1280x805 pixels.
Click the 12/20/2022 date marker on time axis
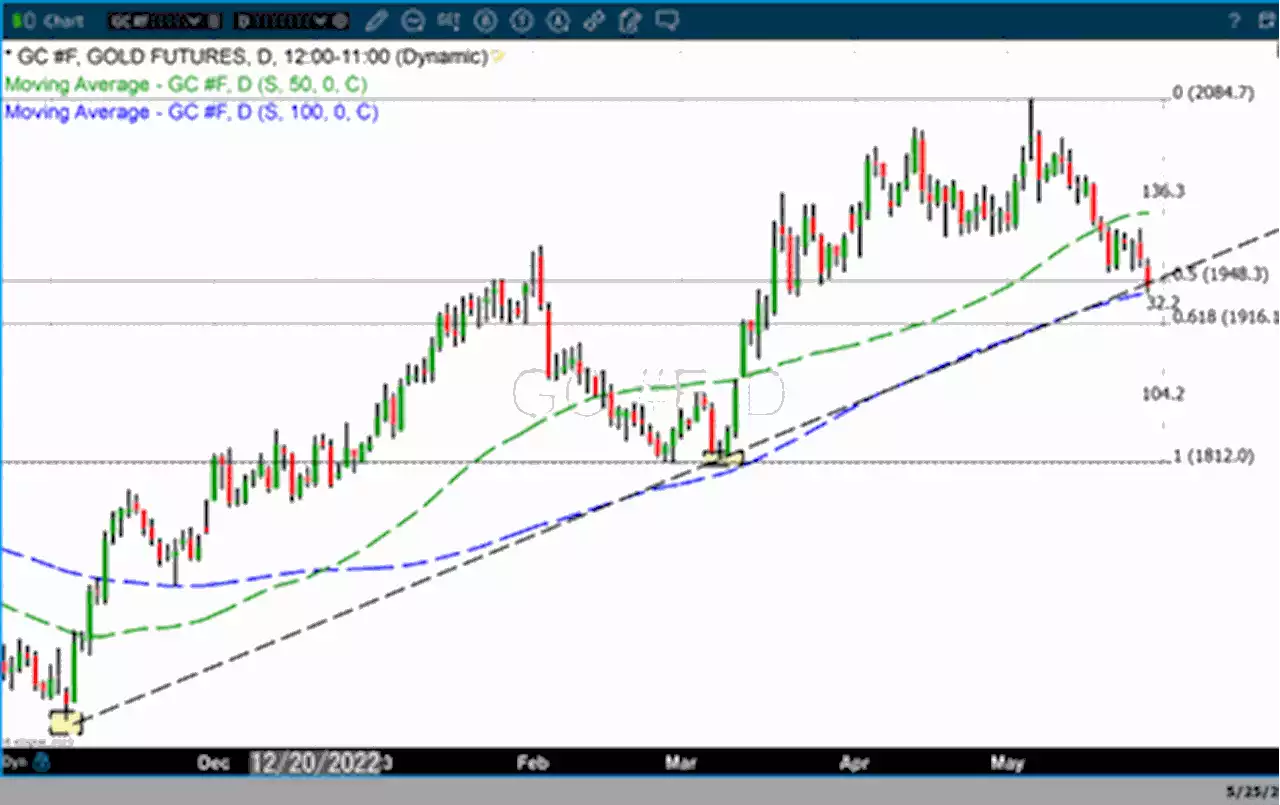(x=317, y=764)
